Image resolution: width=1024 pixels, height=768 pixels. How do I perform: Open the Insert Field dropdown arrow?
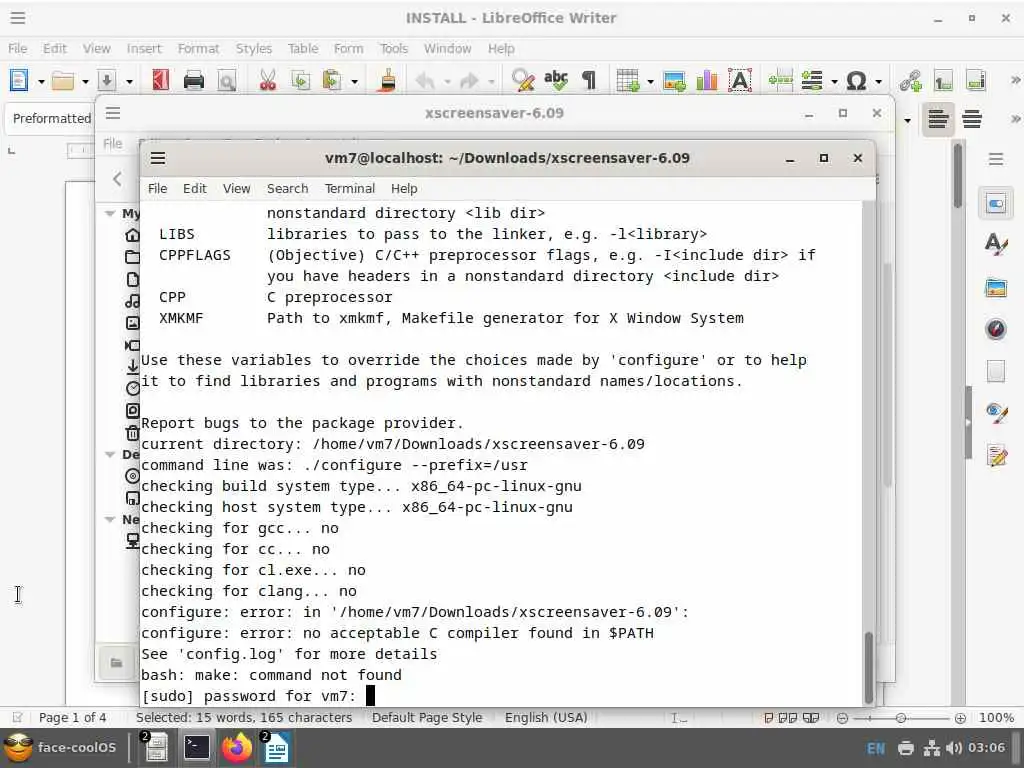[x=835, y=82]
